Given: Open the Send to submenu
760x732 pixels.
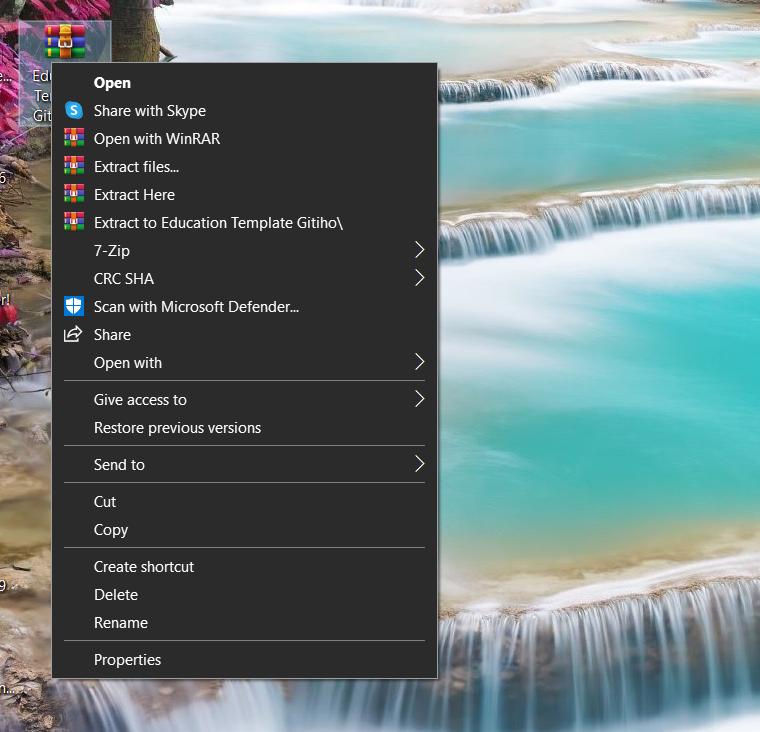Looking at the screenshot, I should 245,465.
